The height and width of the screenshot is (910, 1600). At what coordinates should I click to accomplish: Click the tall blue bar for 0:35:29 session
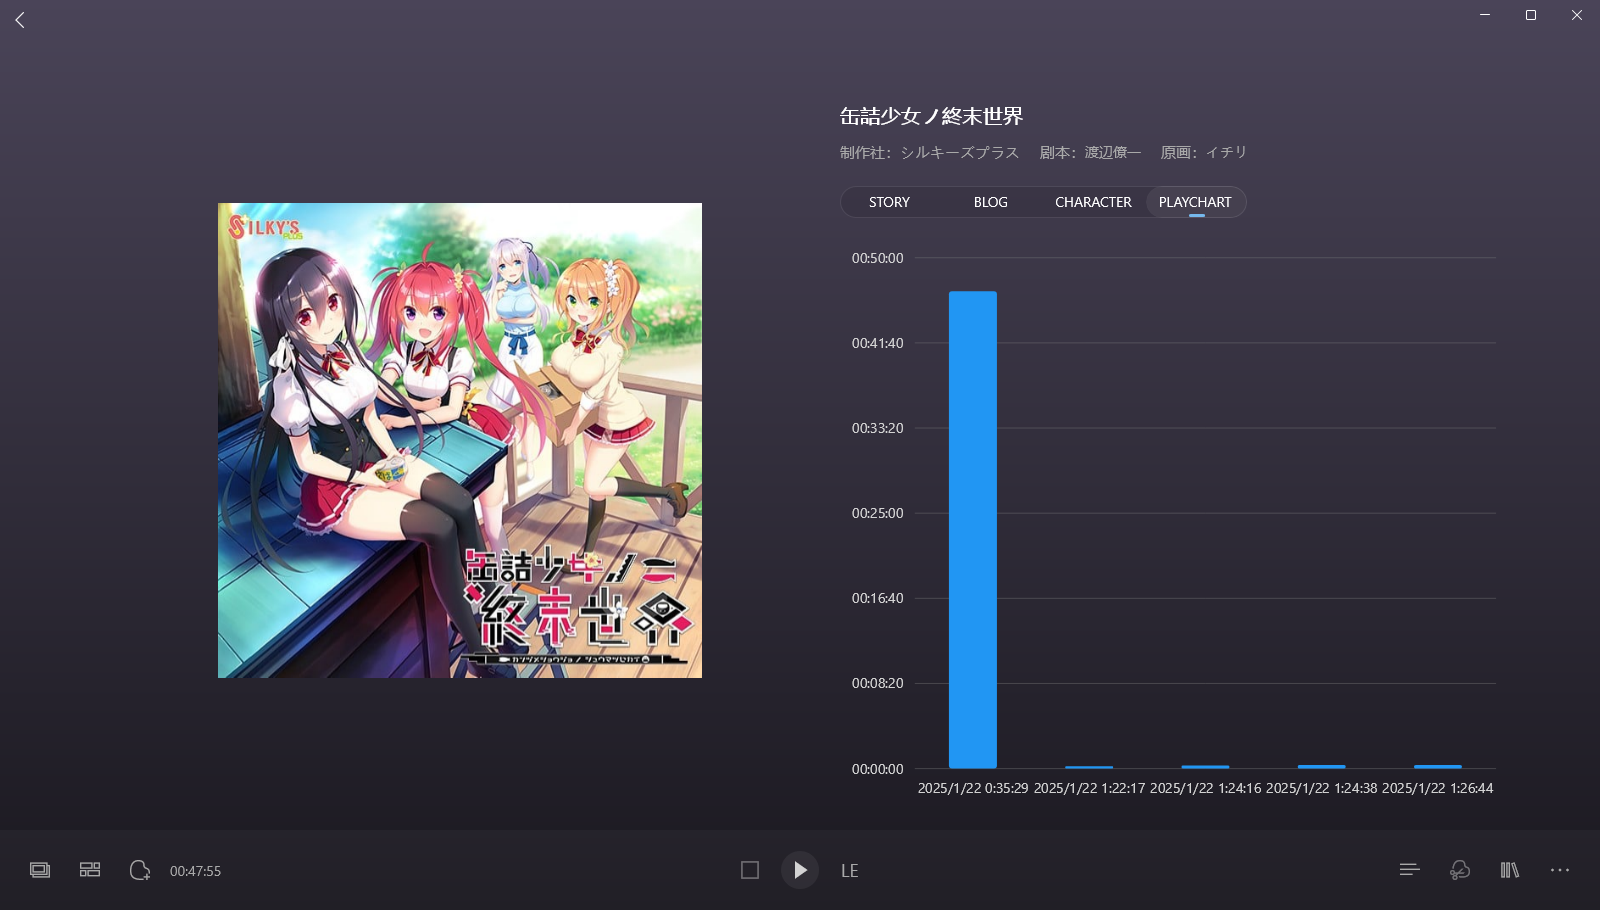[972, 529]
